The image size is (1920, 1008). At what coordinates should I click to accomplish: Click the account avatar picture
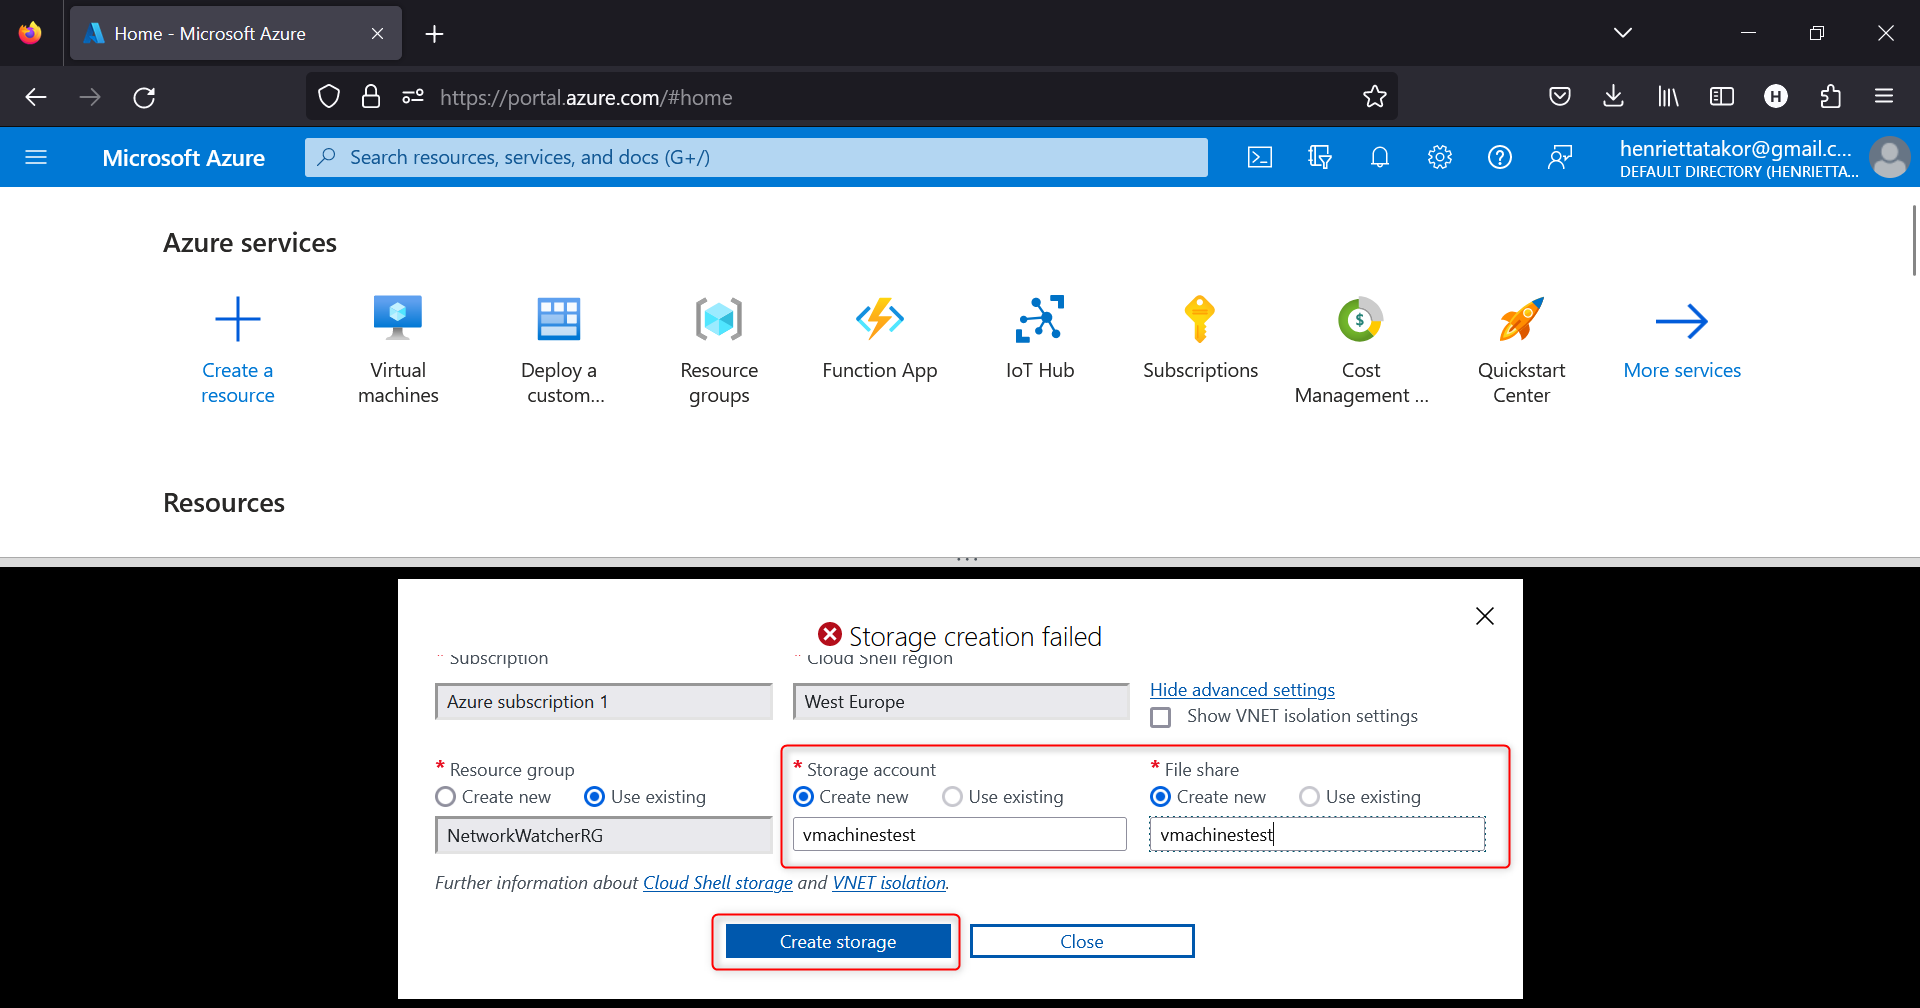(x=1890, y=157)
